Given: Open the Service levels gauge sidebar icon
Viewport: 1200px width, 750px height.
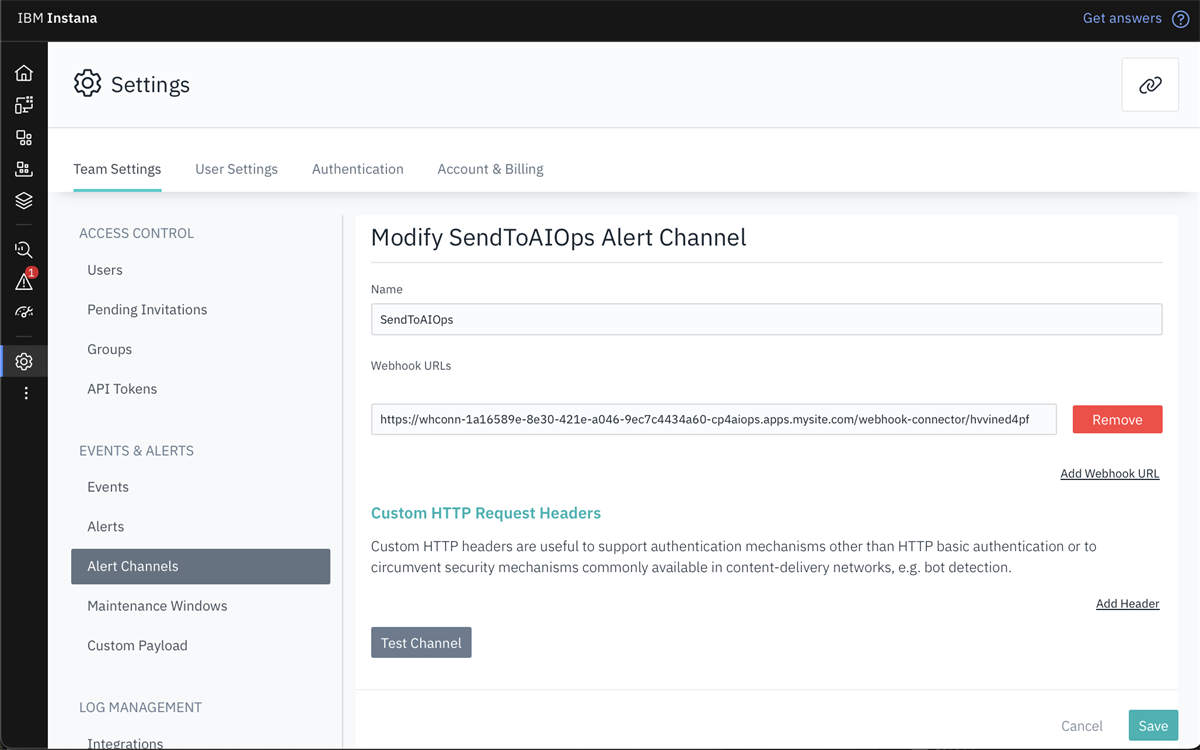Looking at the screenshot, I should (24, 312).
